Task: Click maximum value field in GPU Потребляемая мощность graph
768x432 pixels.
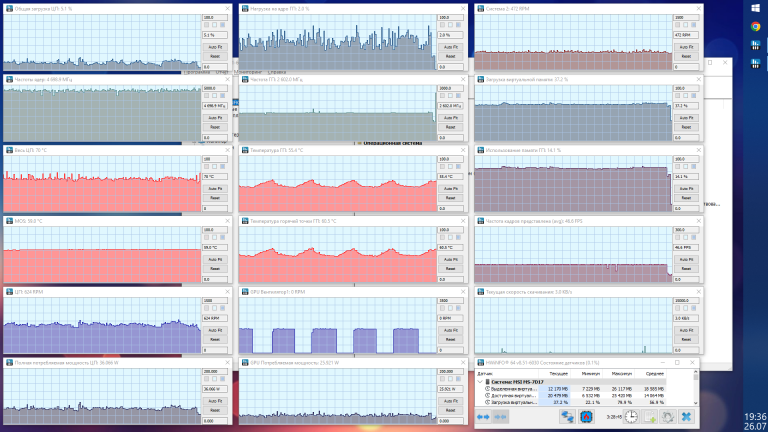Action: [x=451, y=371]
